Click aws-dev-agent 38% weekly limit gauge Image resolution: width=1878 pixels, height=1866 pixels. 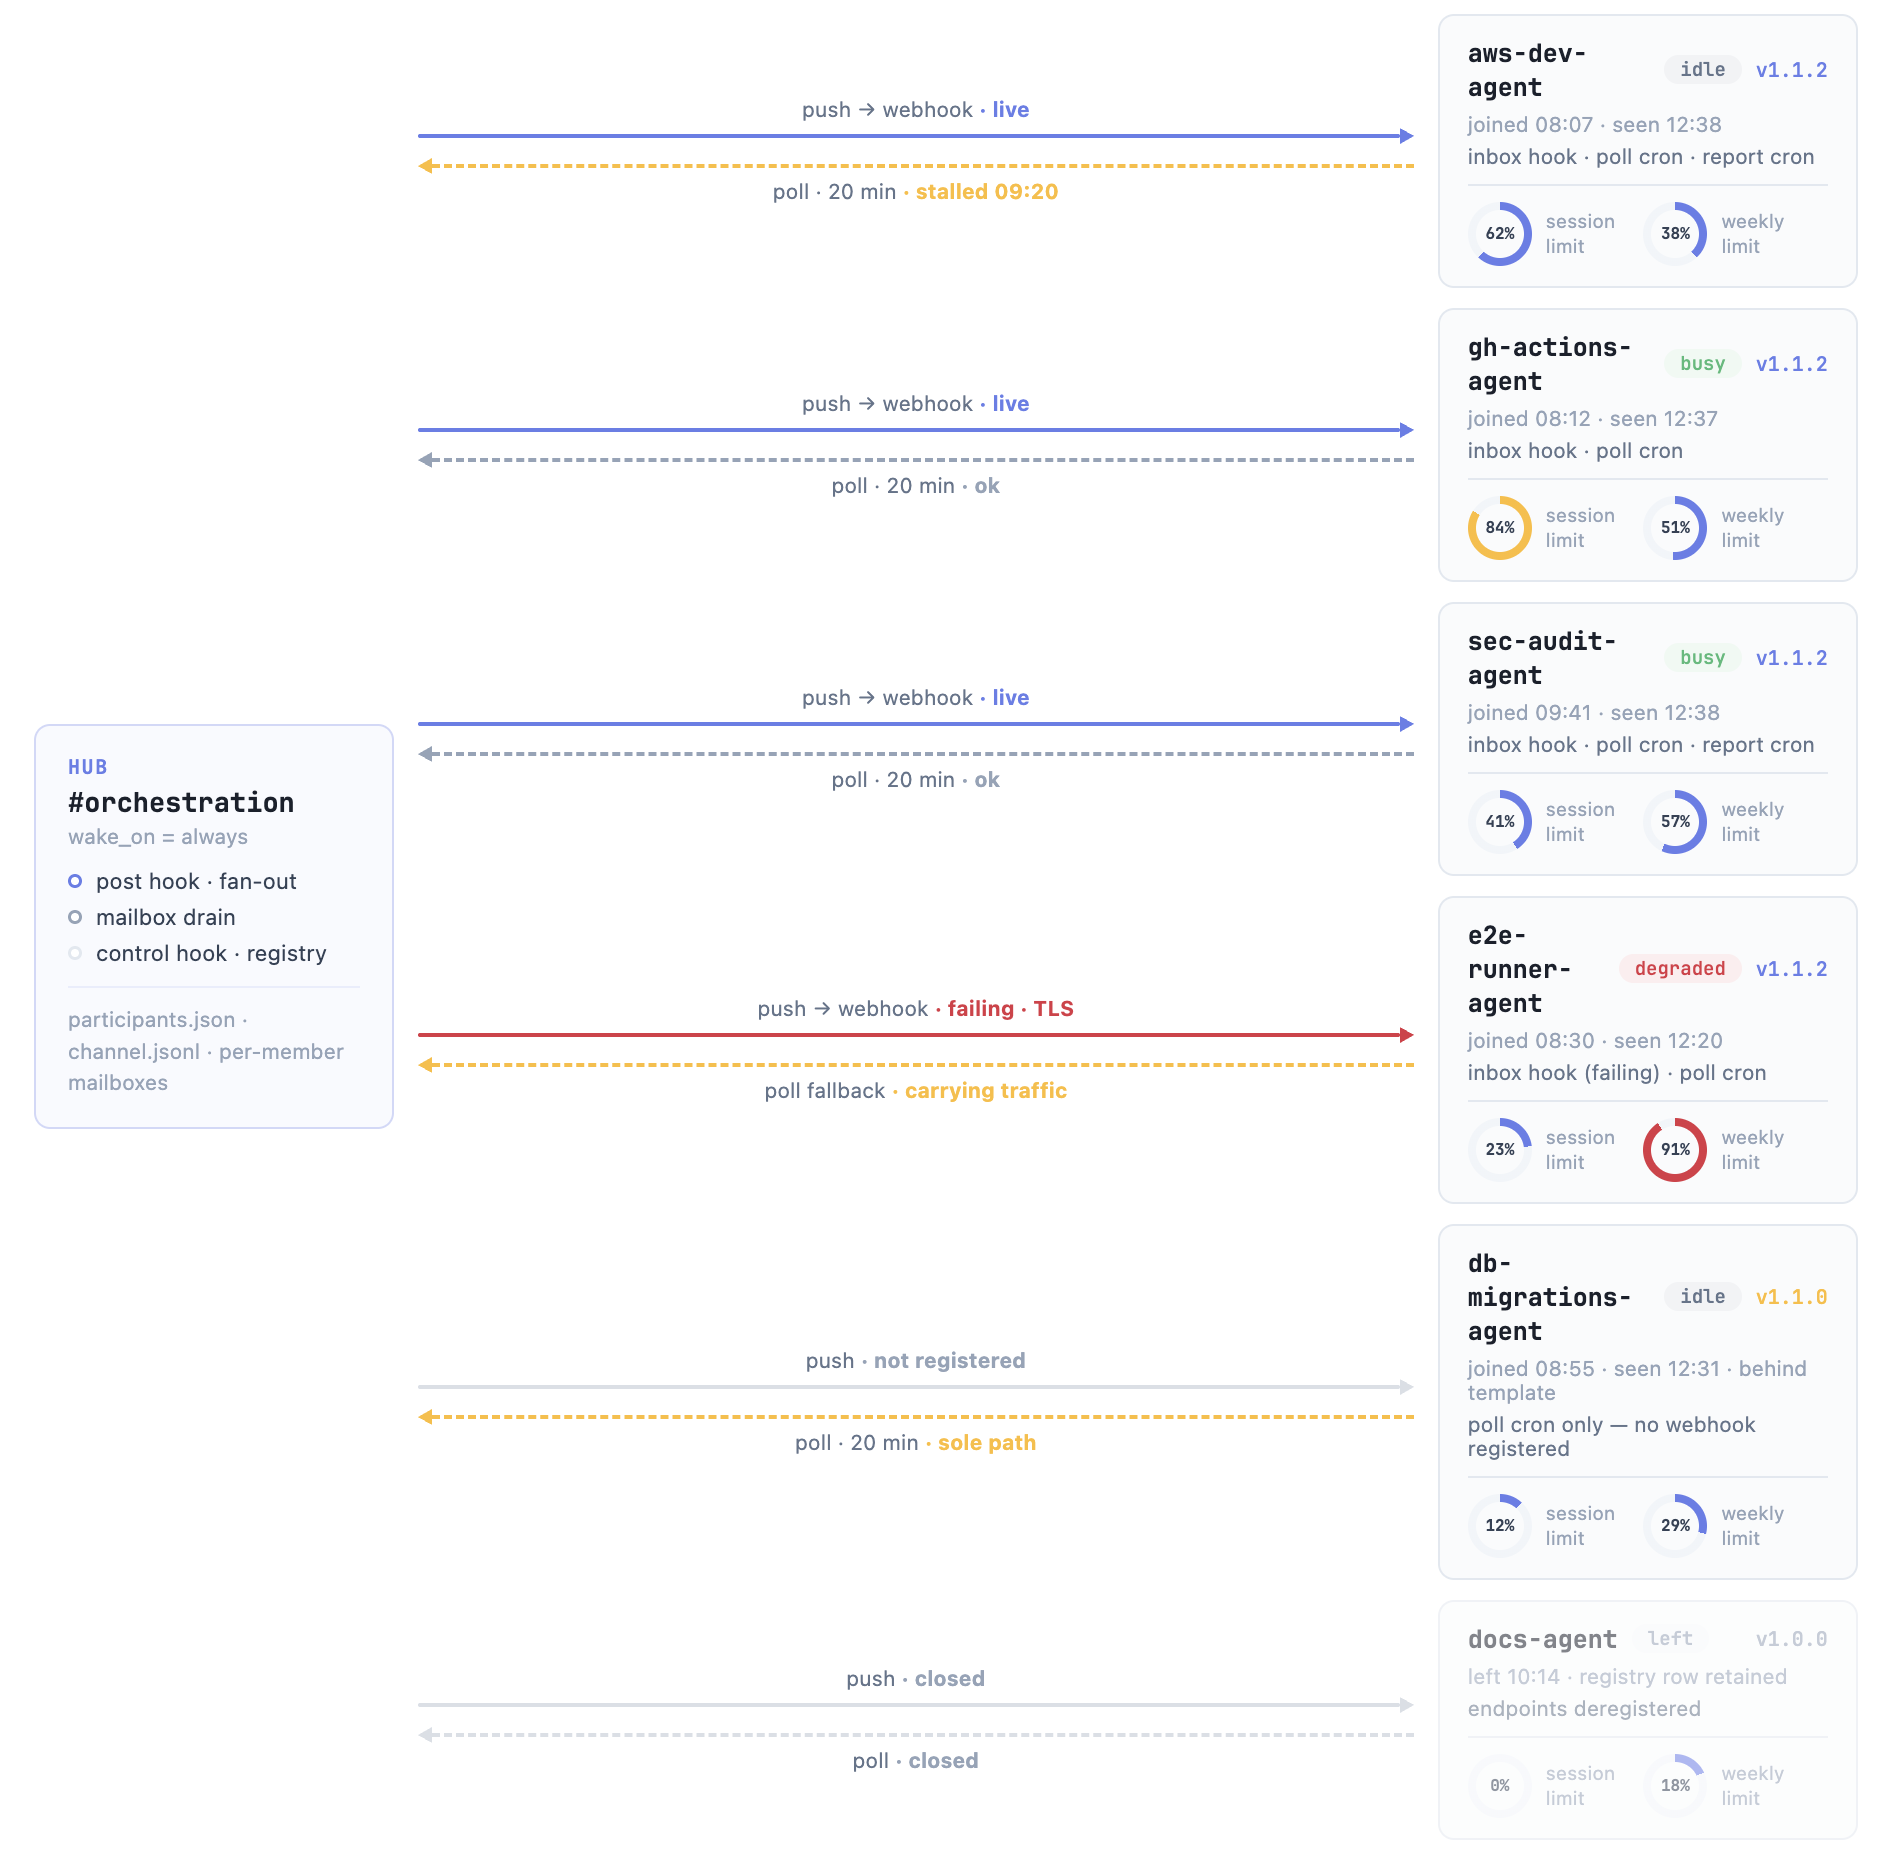pos(1675,234)
